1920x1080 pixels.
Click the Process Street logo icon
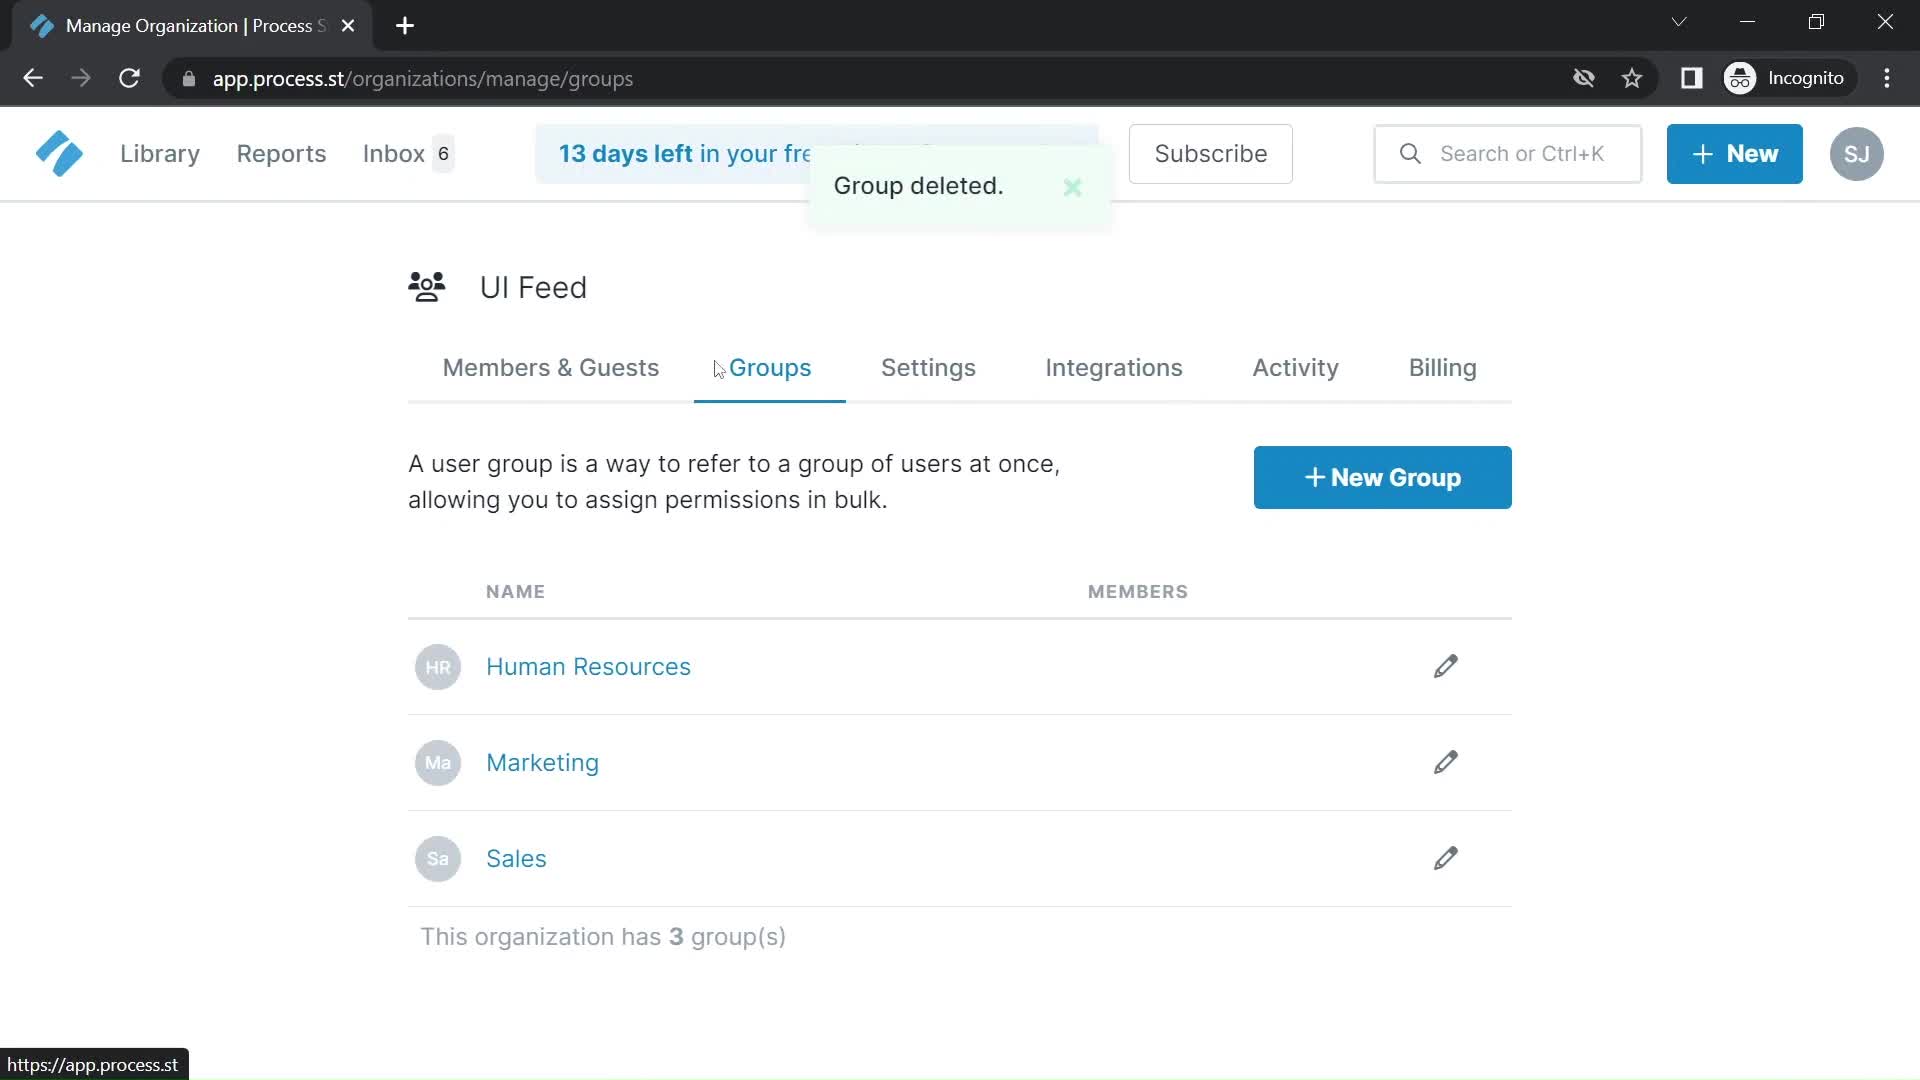[58, 154]
